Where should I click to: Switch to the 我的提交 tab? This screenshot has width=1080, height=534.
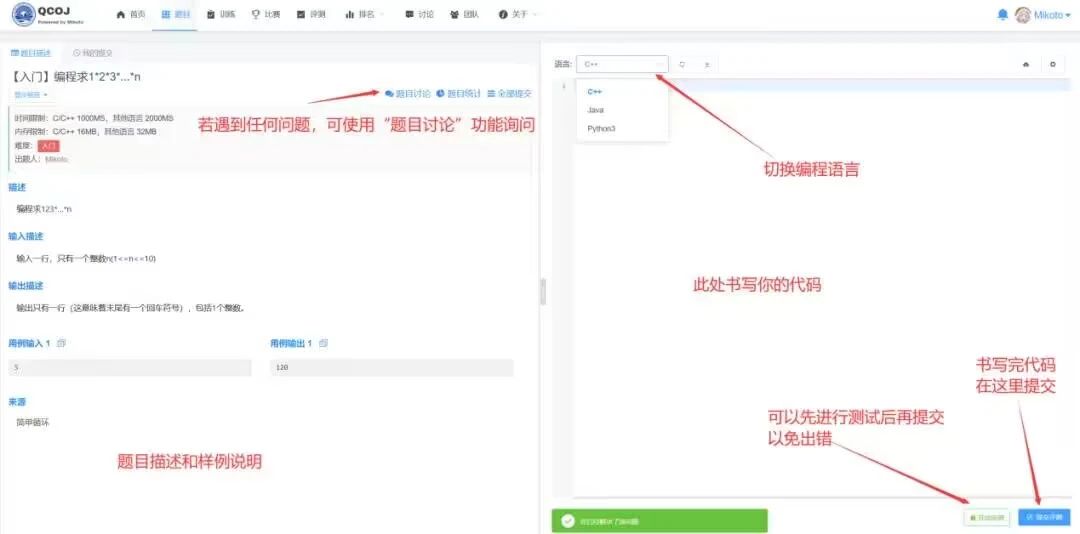point(93,53)
